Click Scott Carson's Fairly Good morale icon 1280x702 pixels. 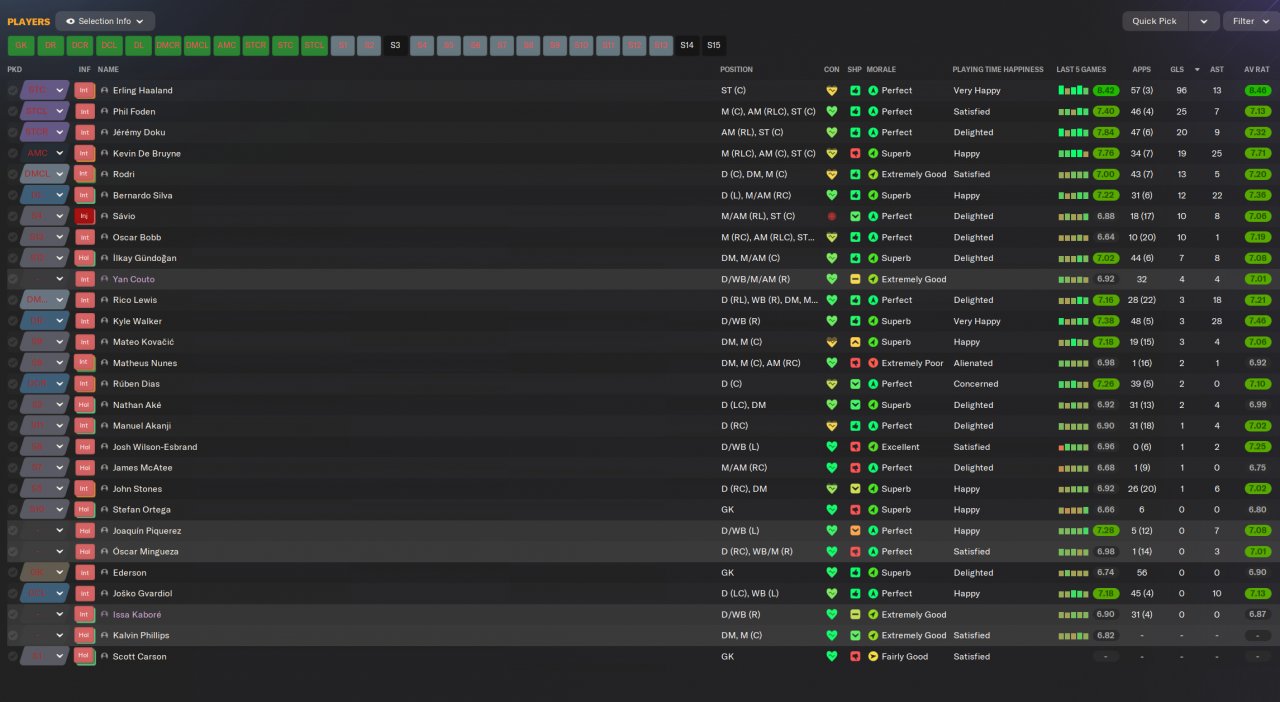[x=873, y=657]
